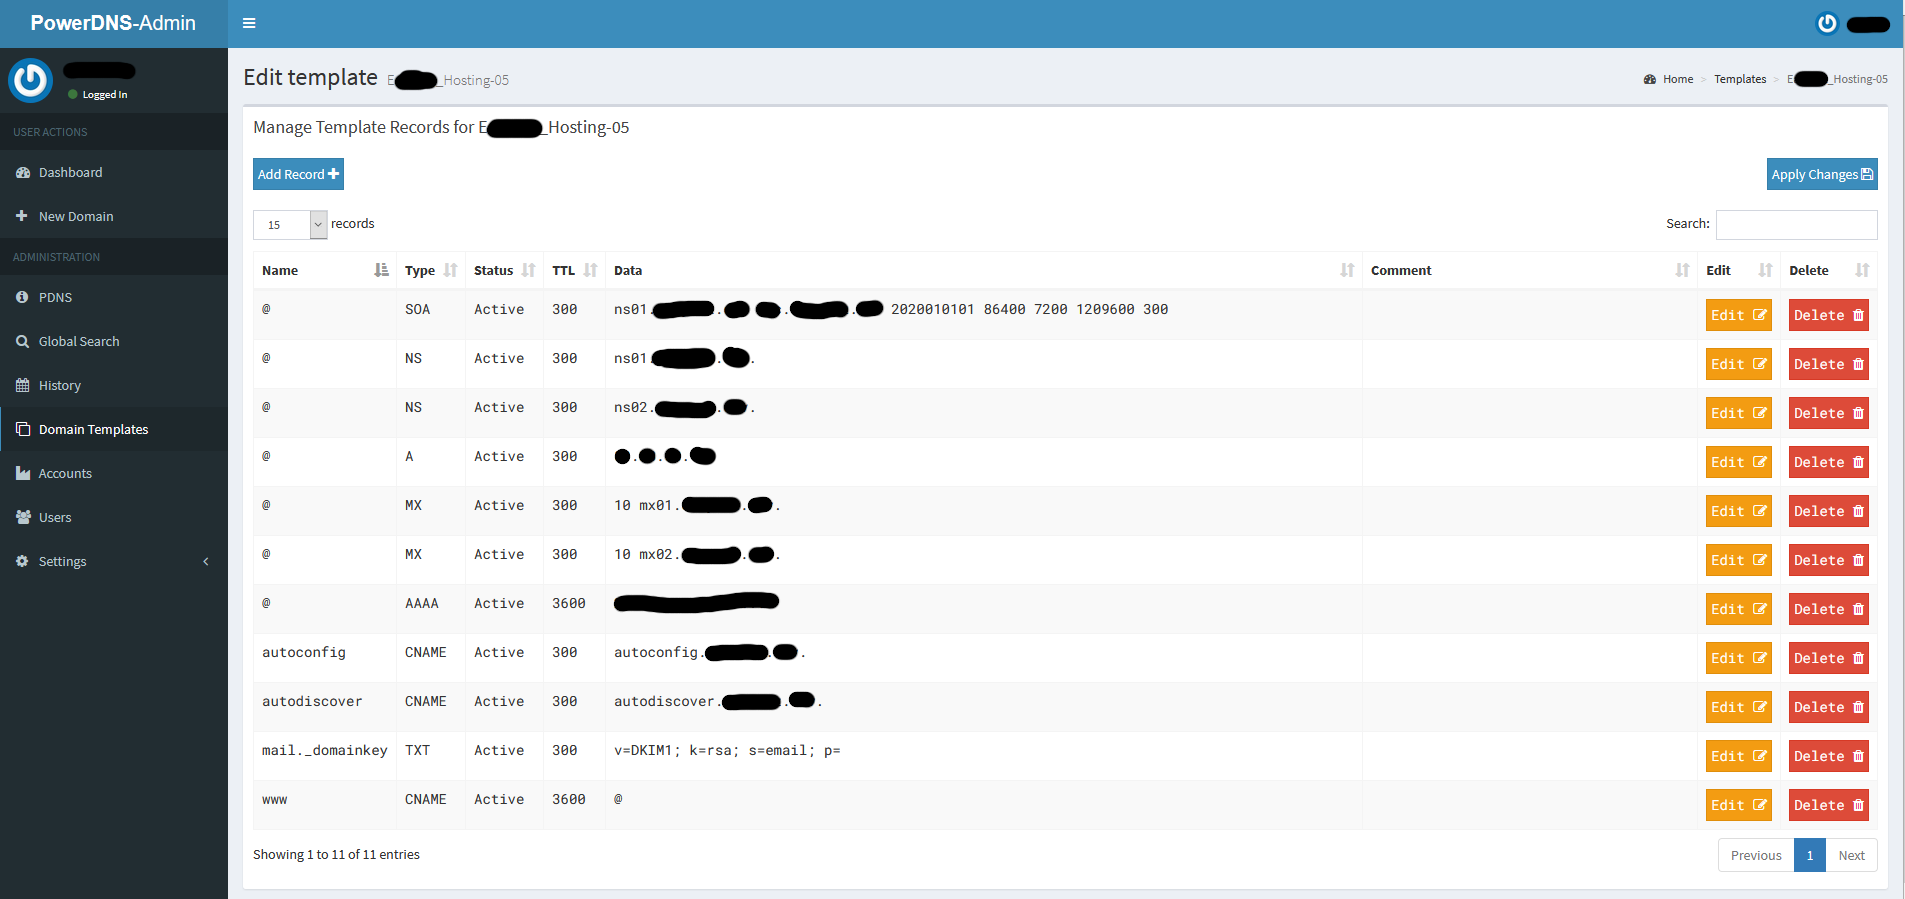Expand the Settings submenu
Image resolution: width=1905 pixels, height=899 pixels.
tap(114, 561)
